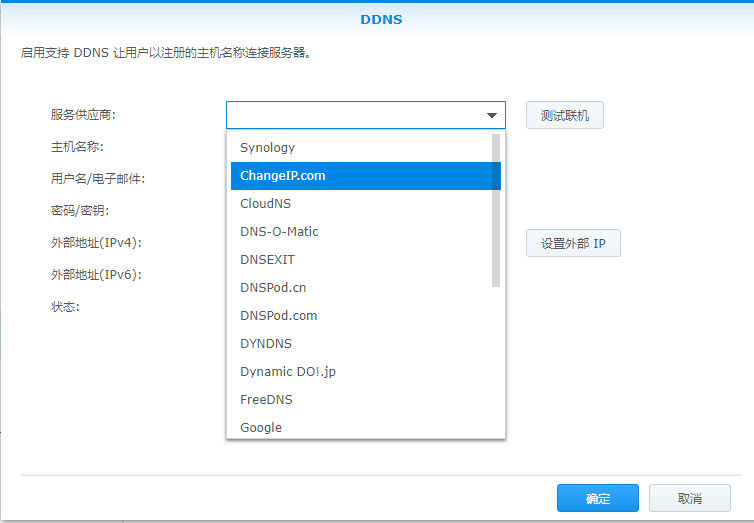
Task: Click the 设置外部 IP button
Action: coord(573,243)
